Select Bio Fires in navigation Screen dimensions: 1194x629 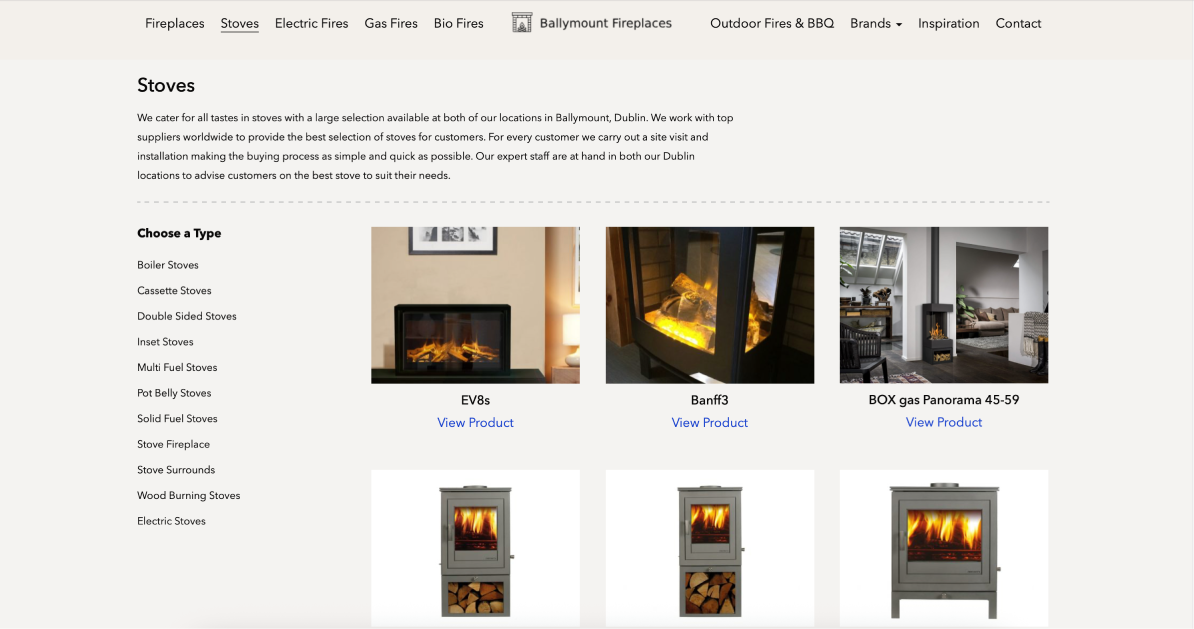pos(458,24)
